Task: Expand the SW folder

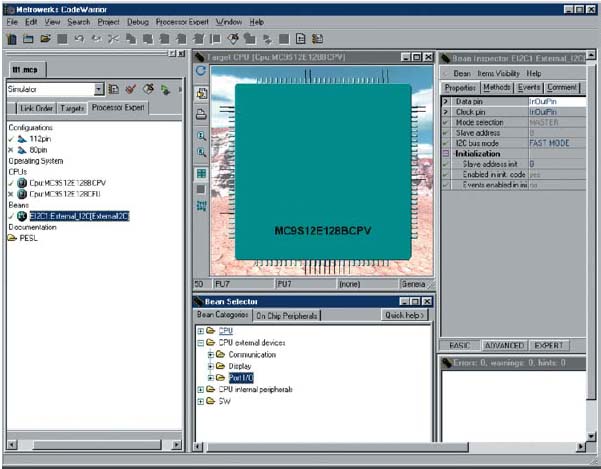Action: pyautogui.click(x=200, y=401)
